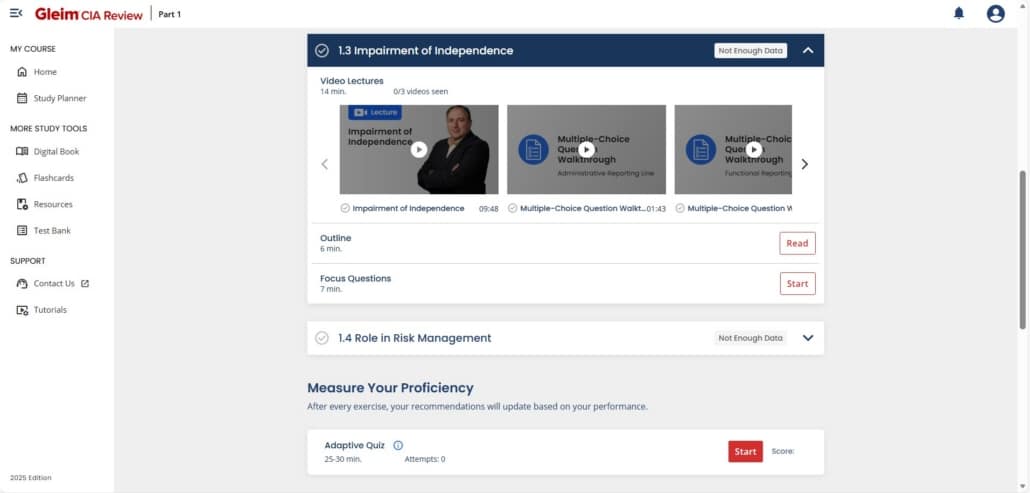The height and width of the screenshot is (493, 1030).
Task: Click the 1.4 Role in Risk Management title
Action: pyautogui.click(x=414, y=338)
